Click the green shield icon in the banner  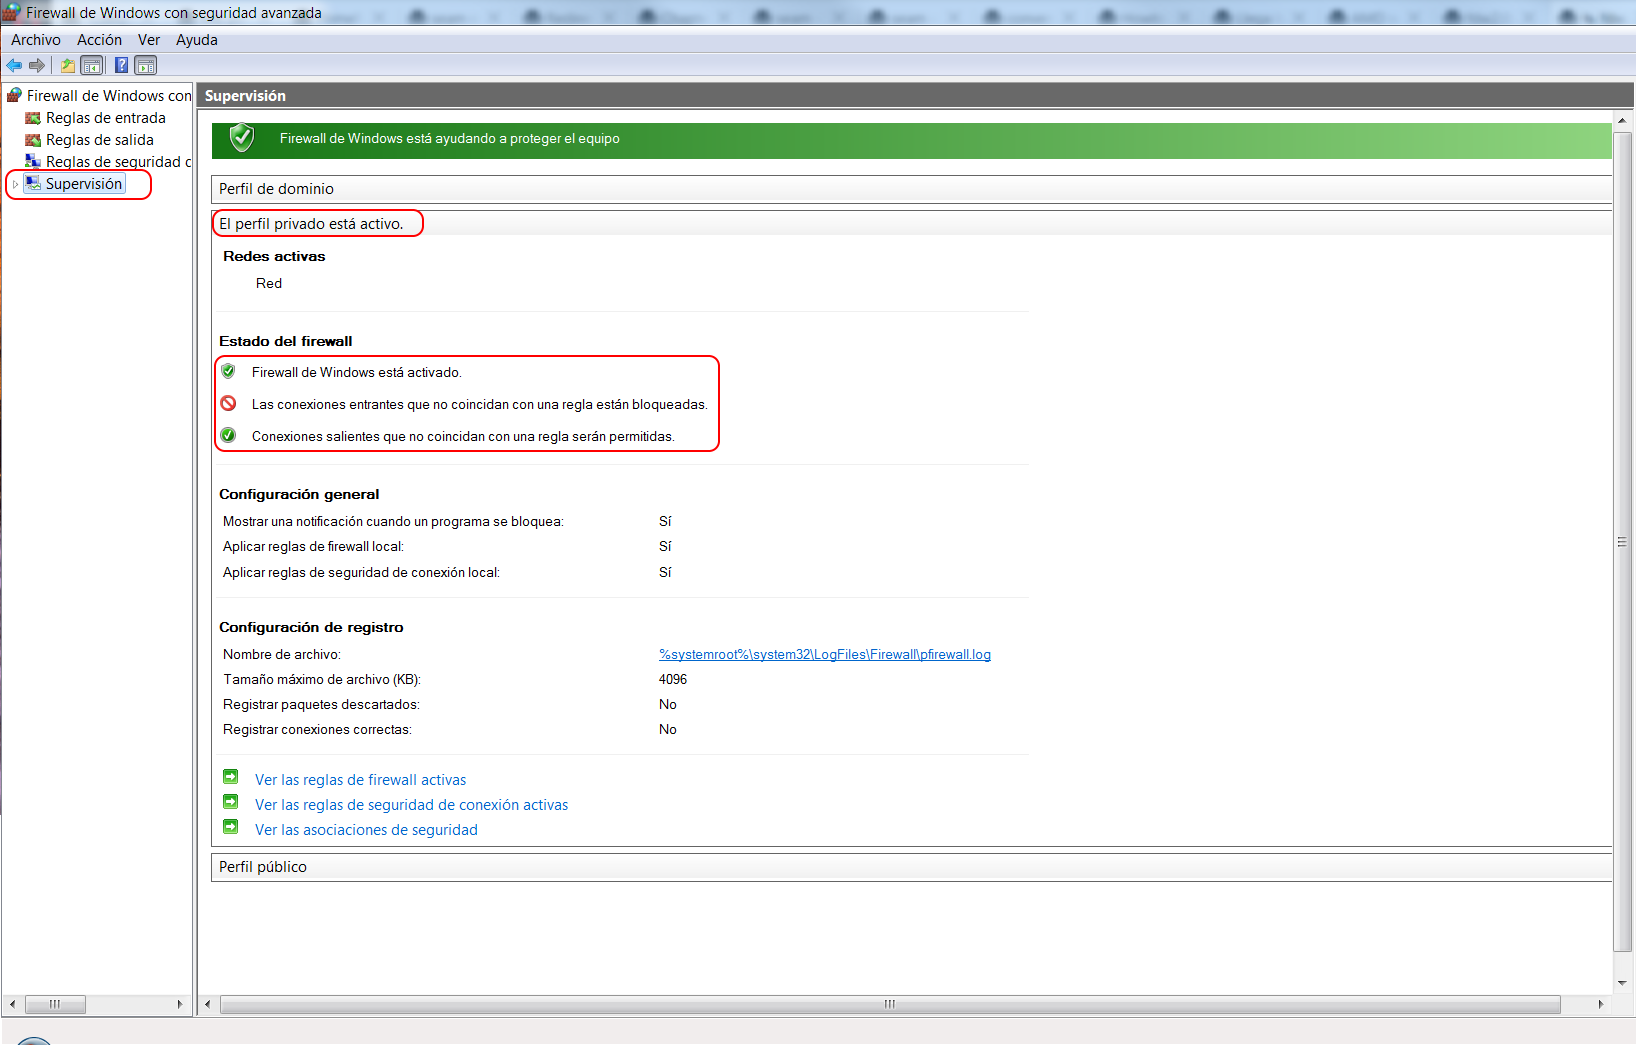pyautogui.click(x=242, y=138)
